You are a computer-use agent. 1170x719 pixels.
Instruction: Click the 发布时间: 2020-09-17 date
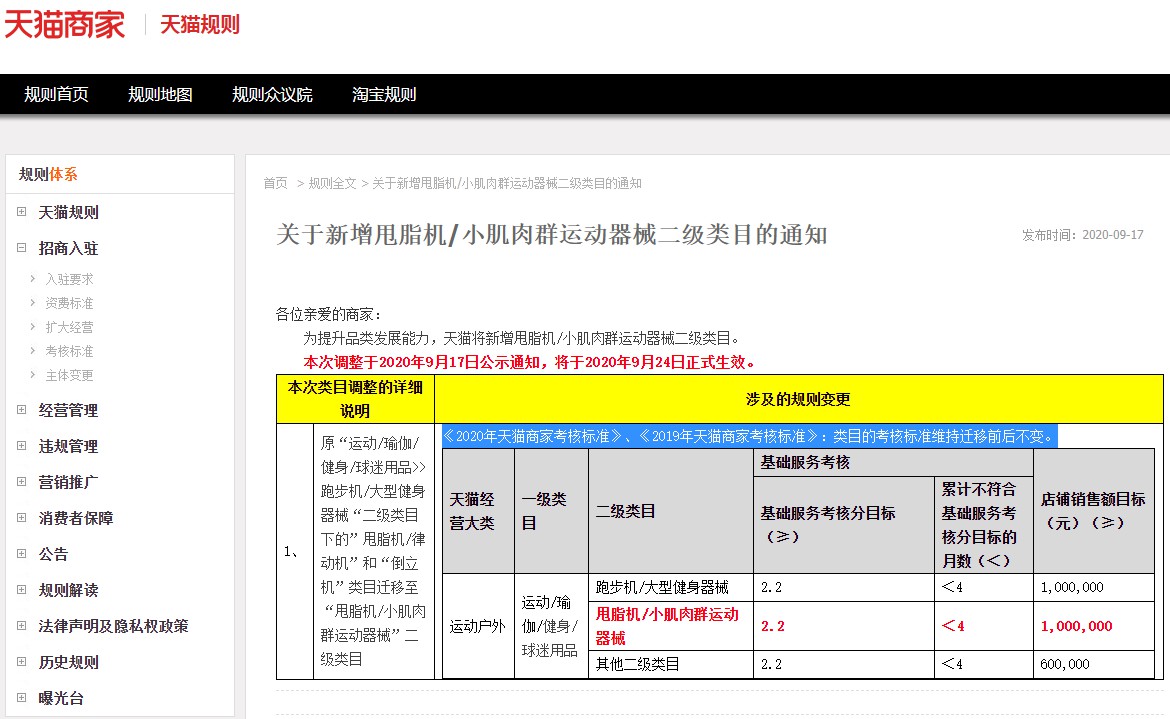coord(1083,235)
